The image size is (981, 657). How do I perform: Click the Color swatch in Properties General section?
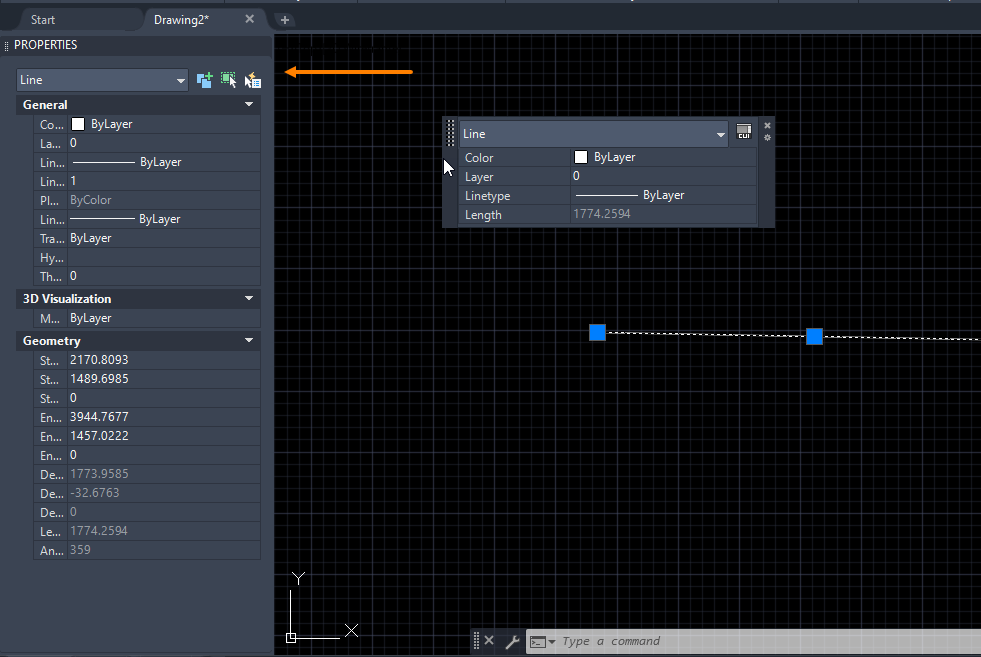pos(78,124)
